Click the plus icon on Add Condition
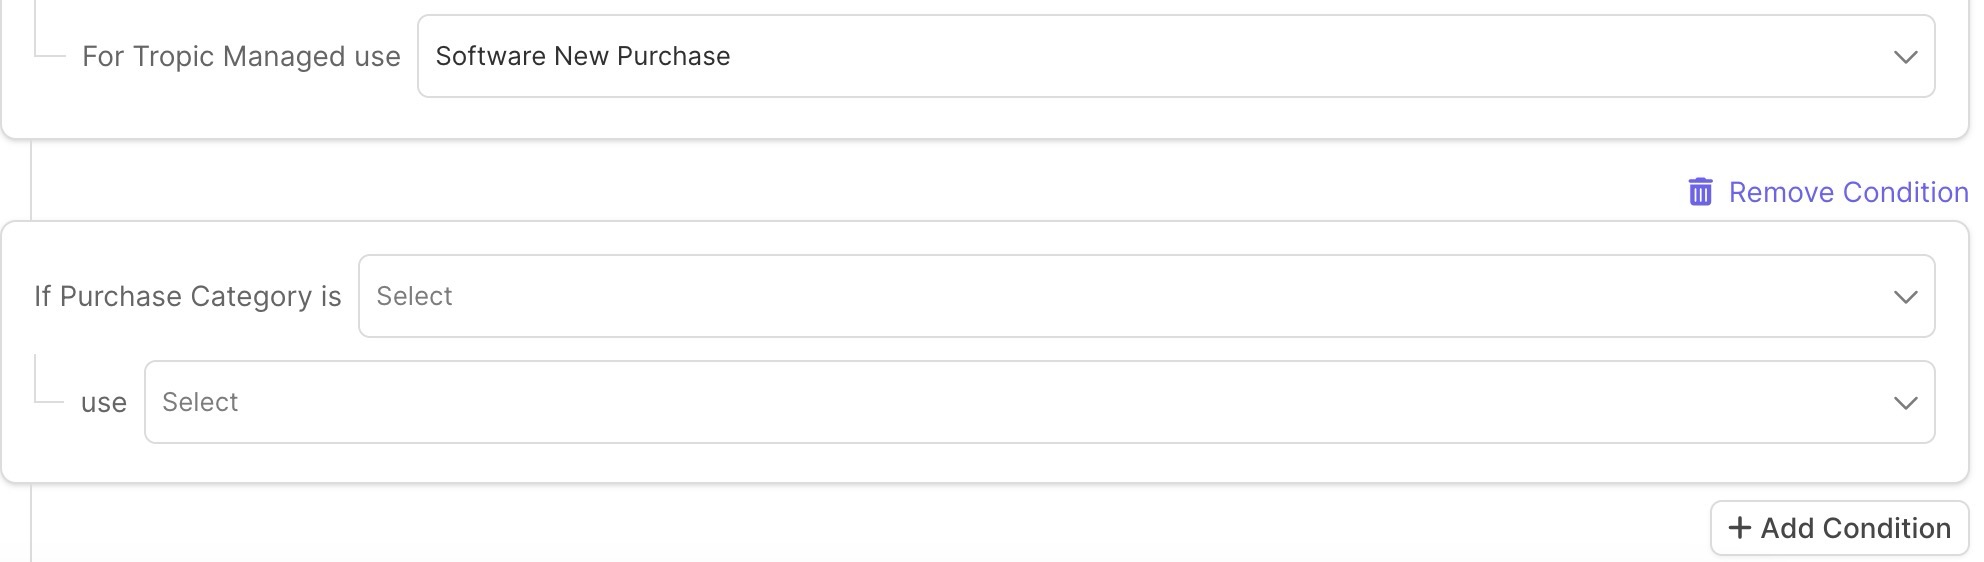Screen dimensions: 1984x562 [x=1740, y=528]
